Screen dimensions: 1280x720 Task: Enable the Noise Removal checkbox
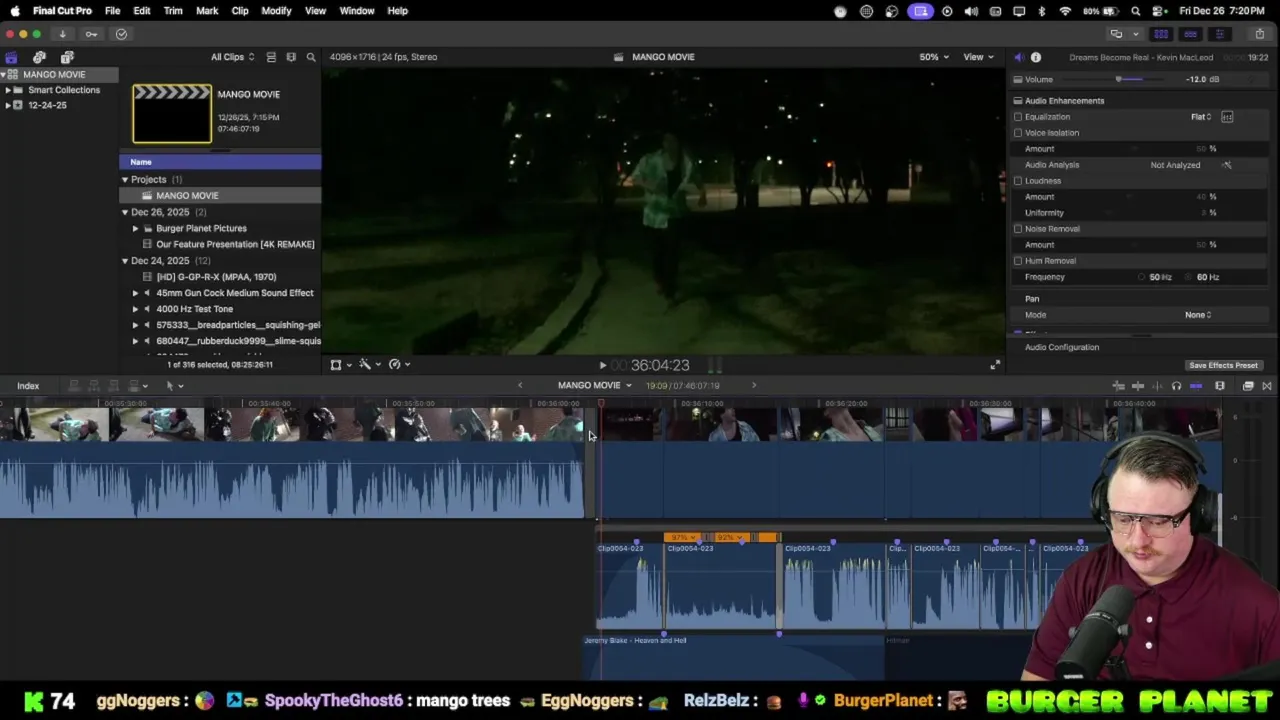1018,229
